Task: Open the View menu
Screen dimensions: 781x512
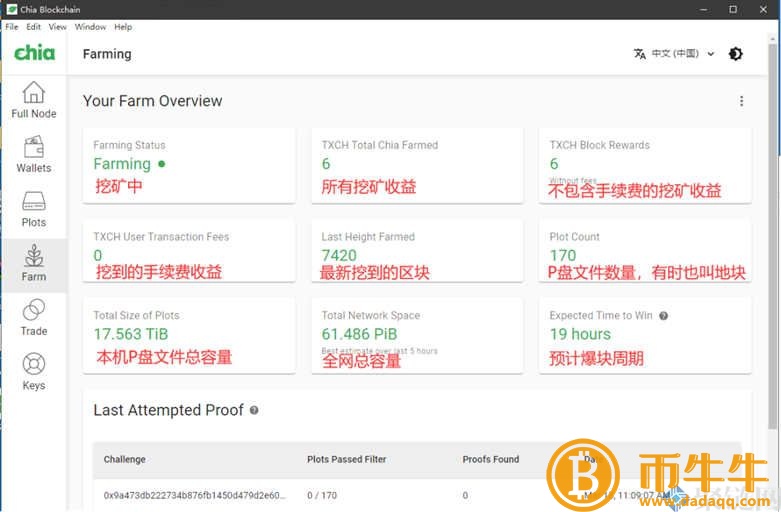Action: tap(57, 27)
